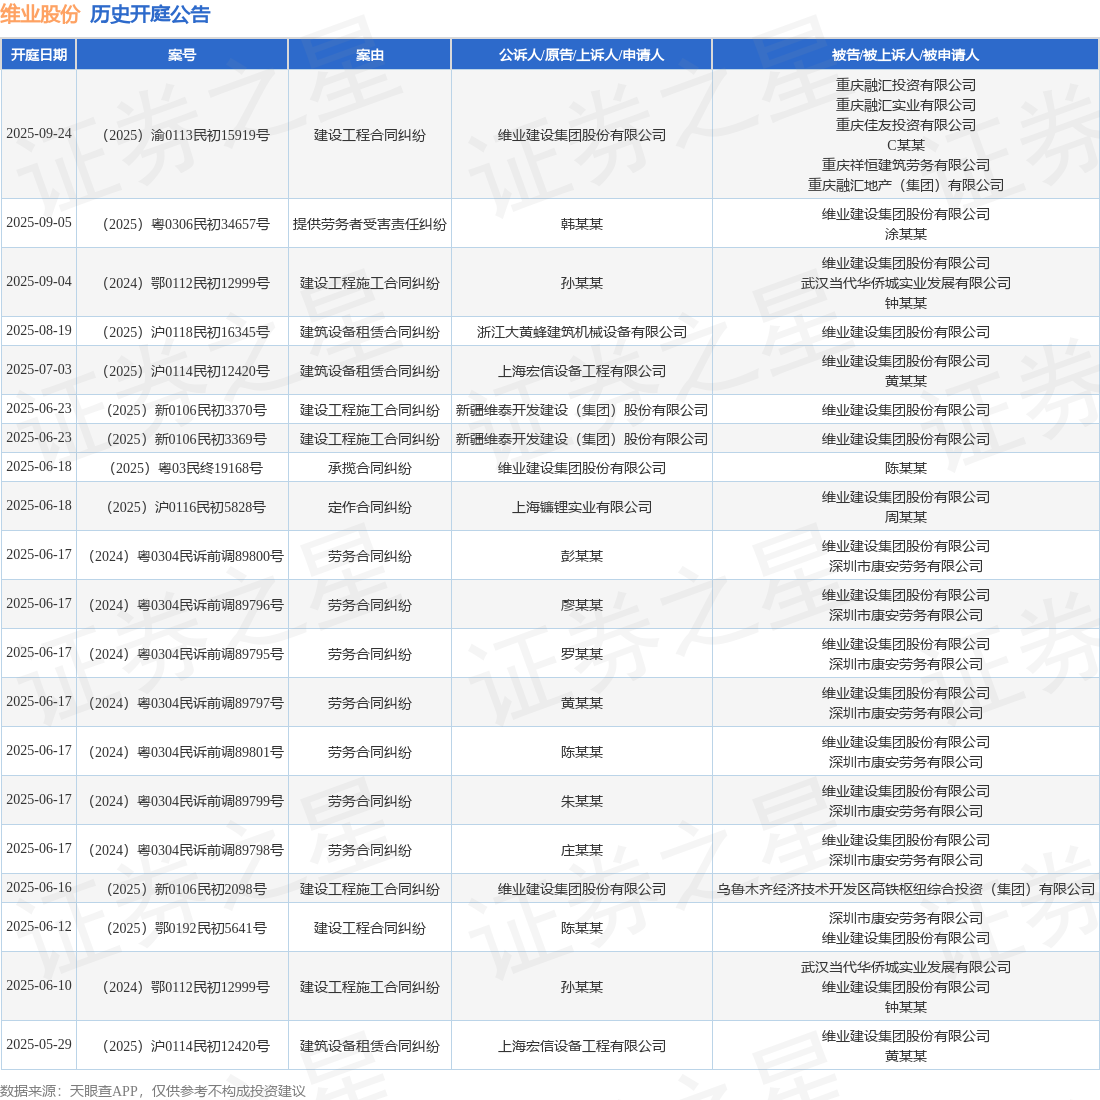The image size is (1100, 1100).
Task: Click 浙江大黄蜂建筑机械设备有限公司 plaintiff
Action: point(582,333)
